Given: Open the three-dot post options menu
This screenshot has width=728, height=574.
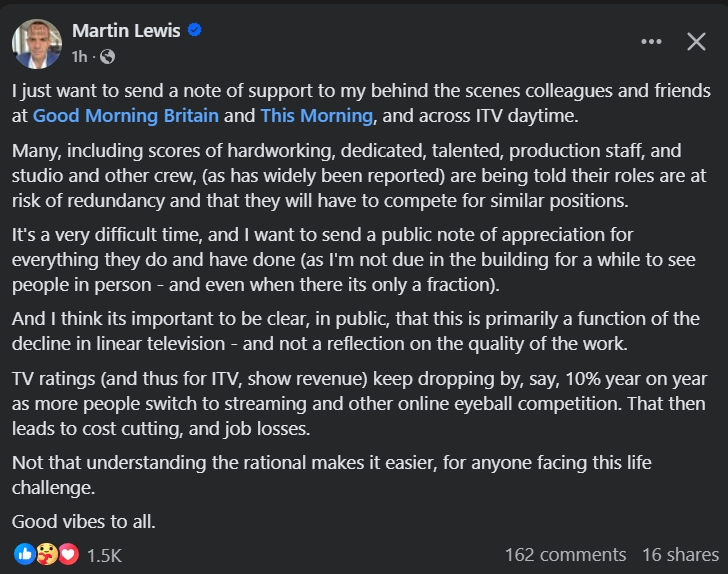Looking at the screenshot, I should click(651, 41).
